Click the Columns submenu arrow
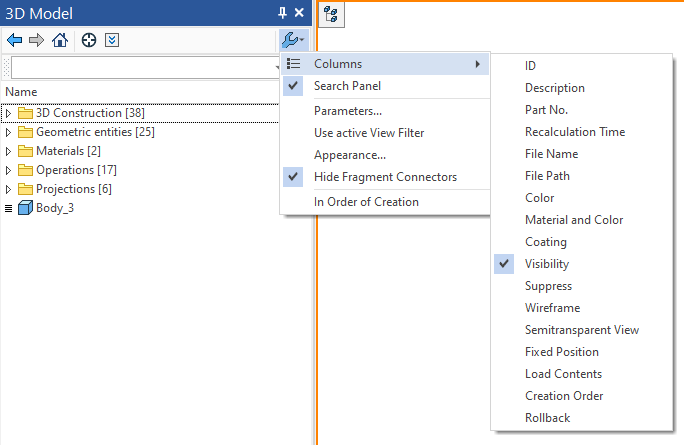 coord(478,64)
